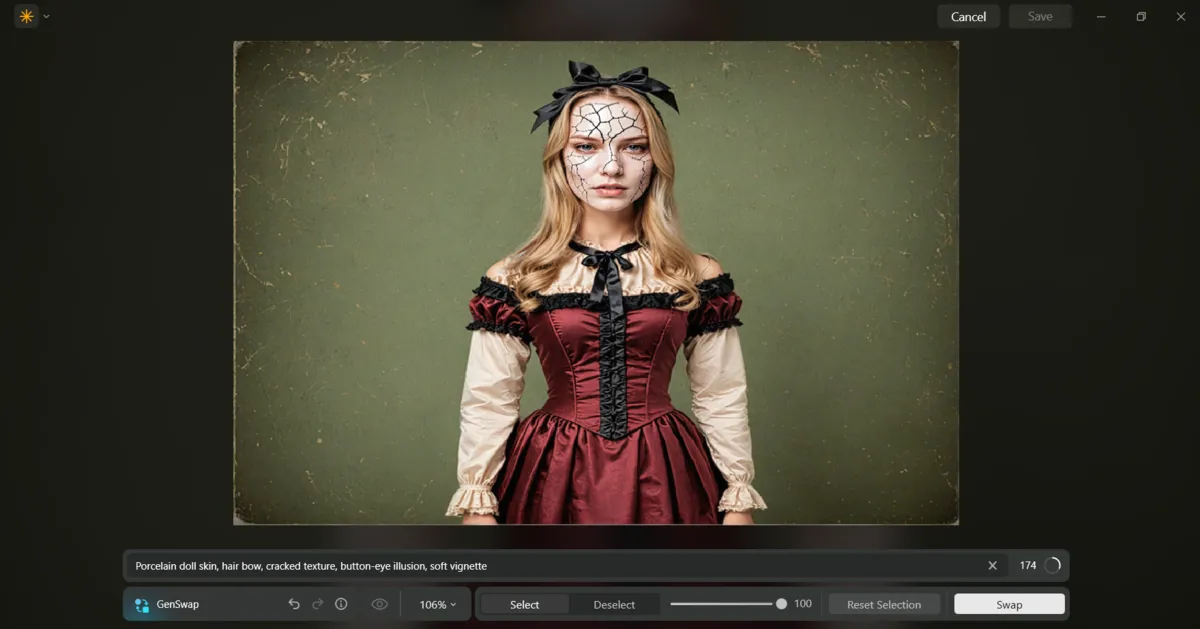Switch to Deselect mode
The height and width of the screenshot is (629, 1200).
click(x=614, y=603)
